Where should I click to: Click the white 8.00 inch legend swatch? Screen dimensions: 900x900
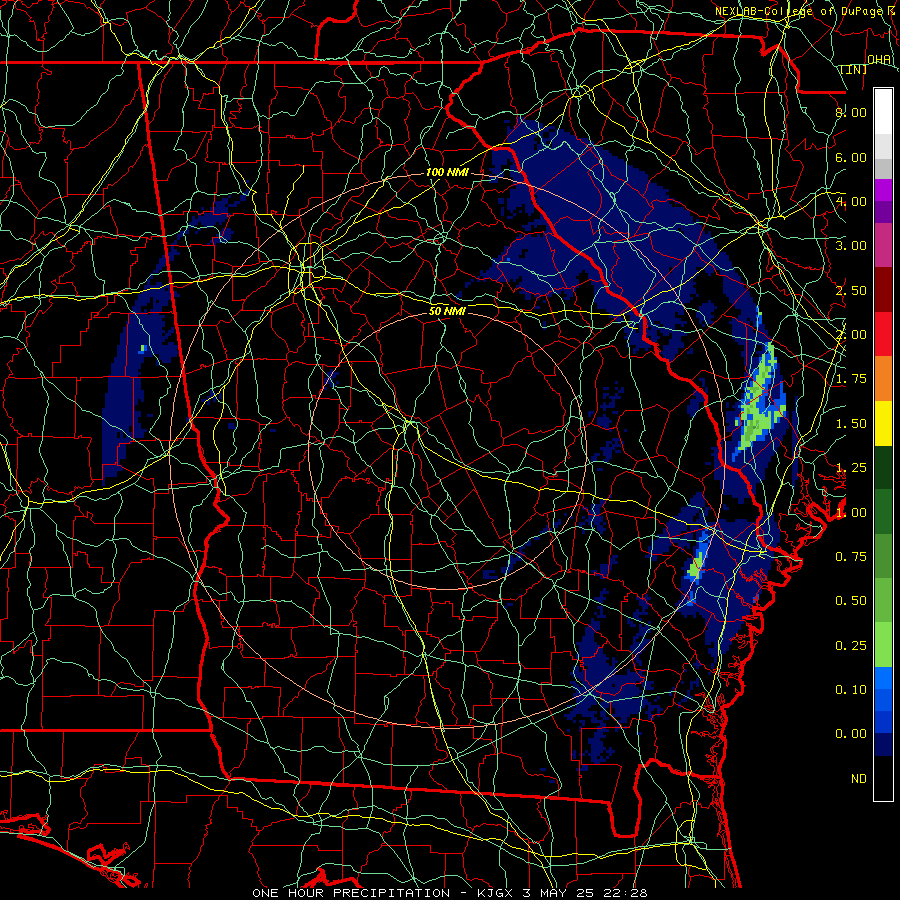pyautogui.click(x=883, y=112)
